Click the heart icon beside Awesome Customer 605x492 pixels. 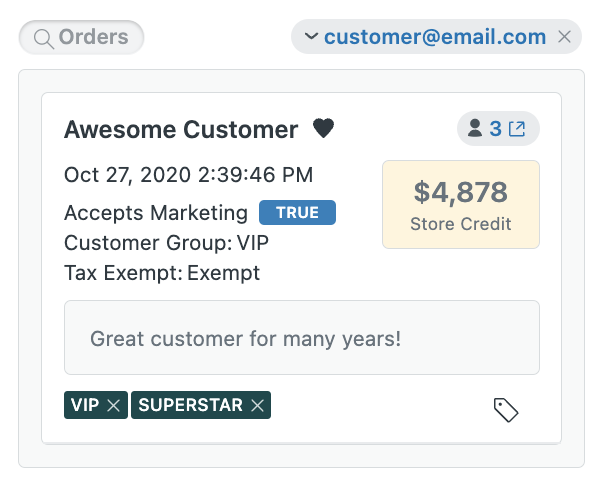click(x=323, y=128)
